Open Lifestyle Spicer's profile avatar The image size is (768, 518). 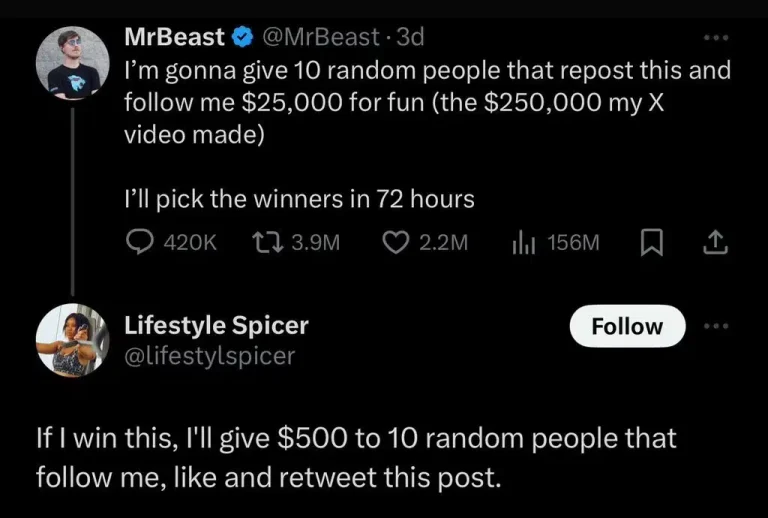[x=72, y=340]
